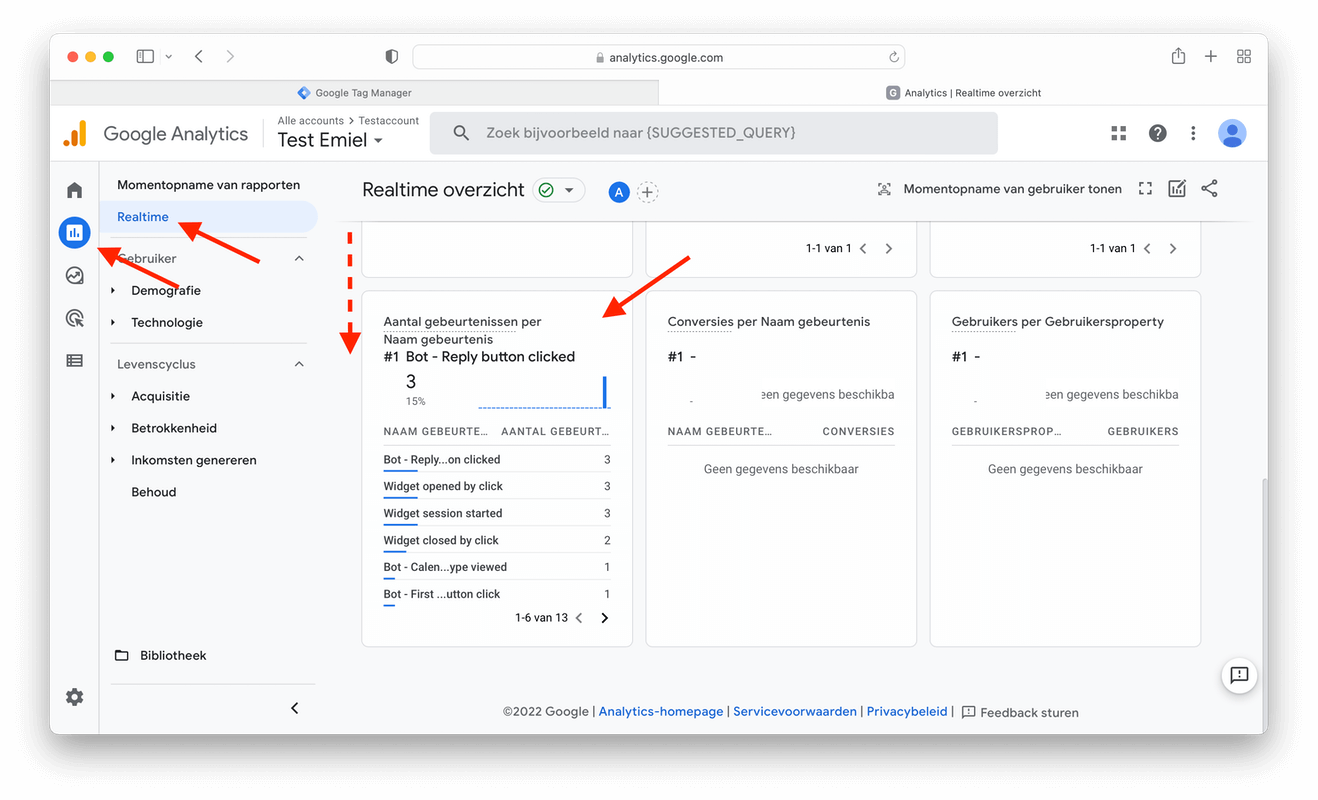Click the Widget closed by click row
1318x800 pixels.
click(x=496, y=540)
